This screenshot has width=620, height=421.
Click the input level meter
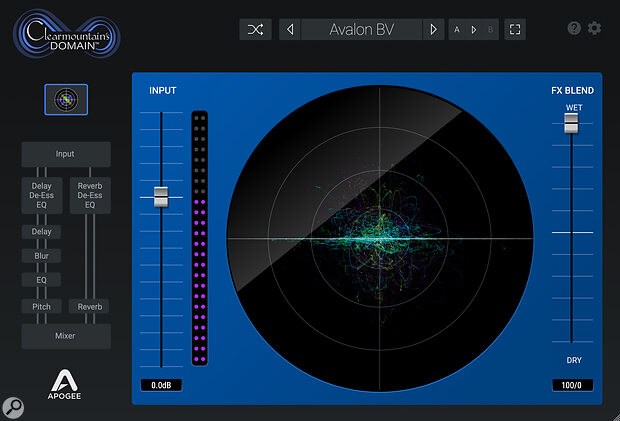tap(200, 238)
